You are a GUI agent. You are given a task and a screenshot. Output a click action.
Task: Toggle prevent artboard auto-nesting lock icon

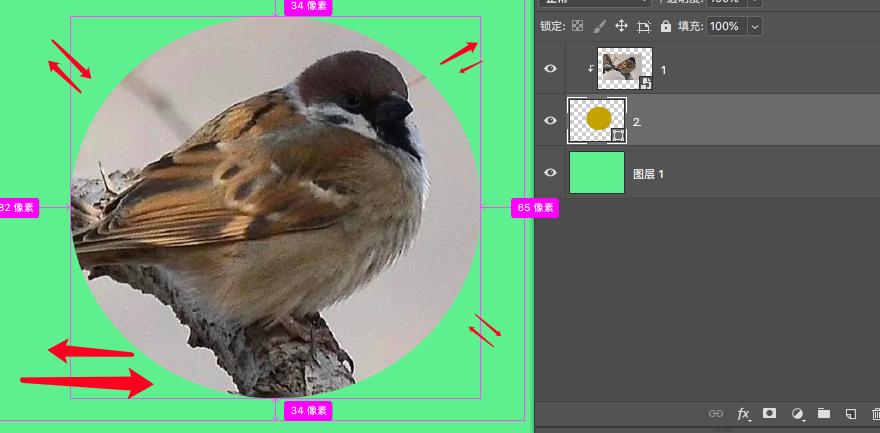[x=644, y=26]
